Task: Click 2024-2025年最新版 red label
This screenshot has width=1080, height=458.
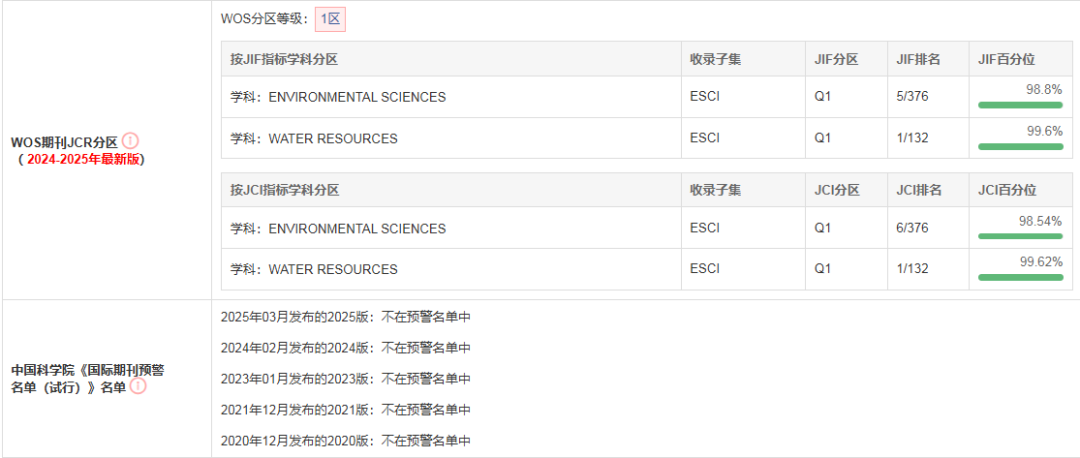Action: [82, 160]
